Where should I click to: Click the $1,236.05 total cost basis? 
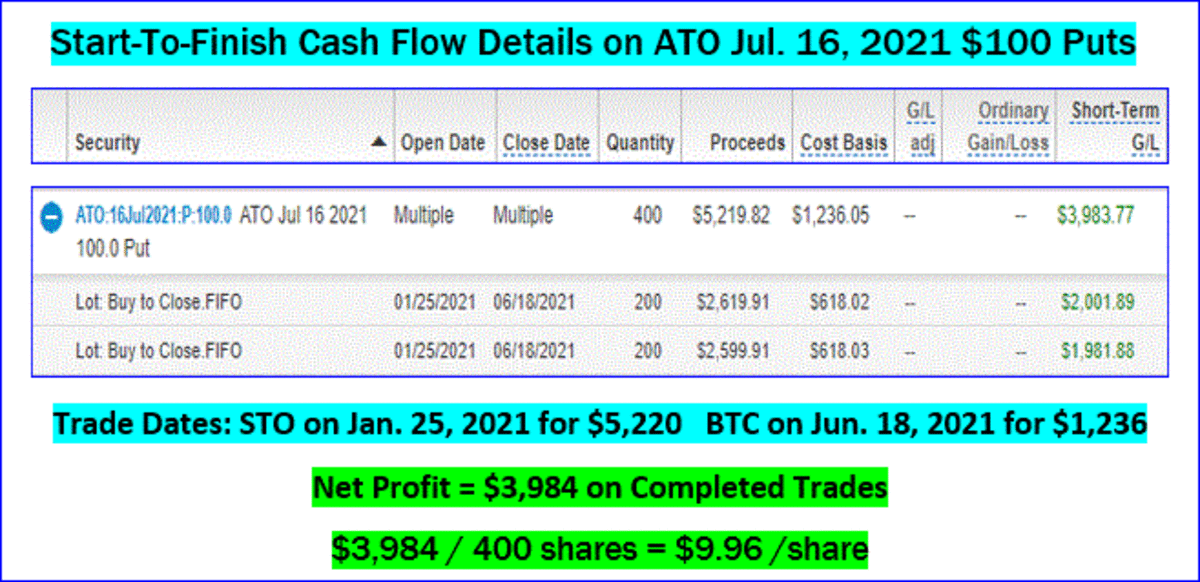click(x=830, y=215)
